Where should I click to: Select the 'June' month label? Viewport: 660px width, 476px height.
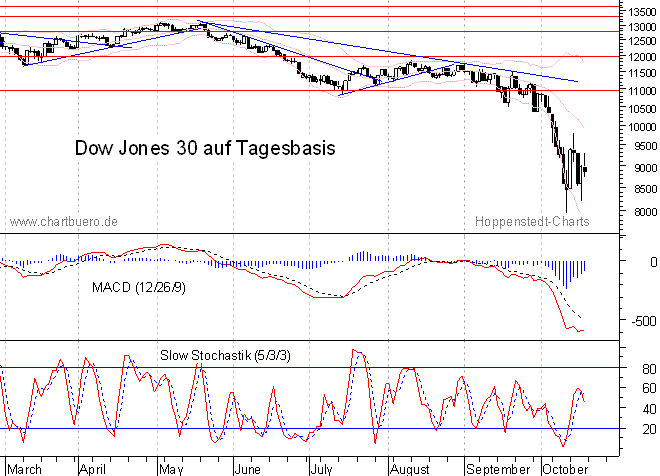point(248,469)
